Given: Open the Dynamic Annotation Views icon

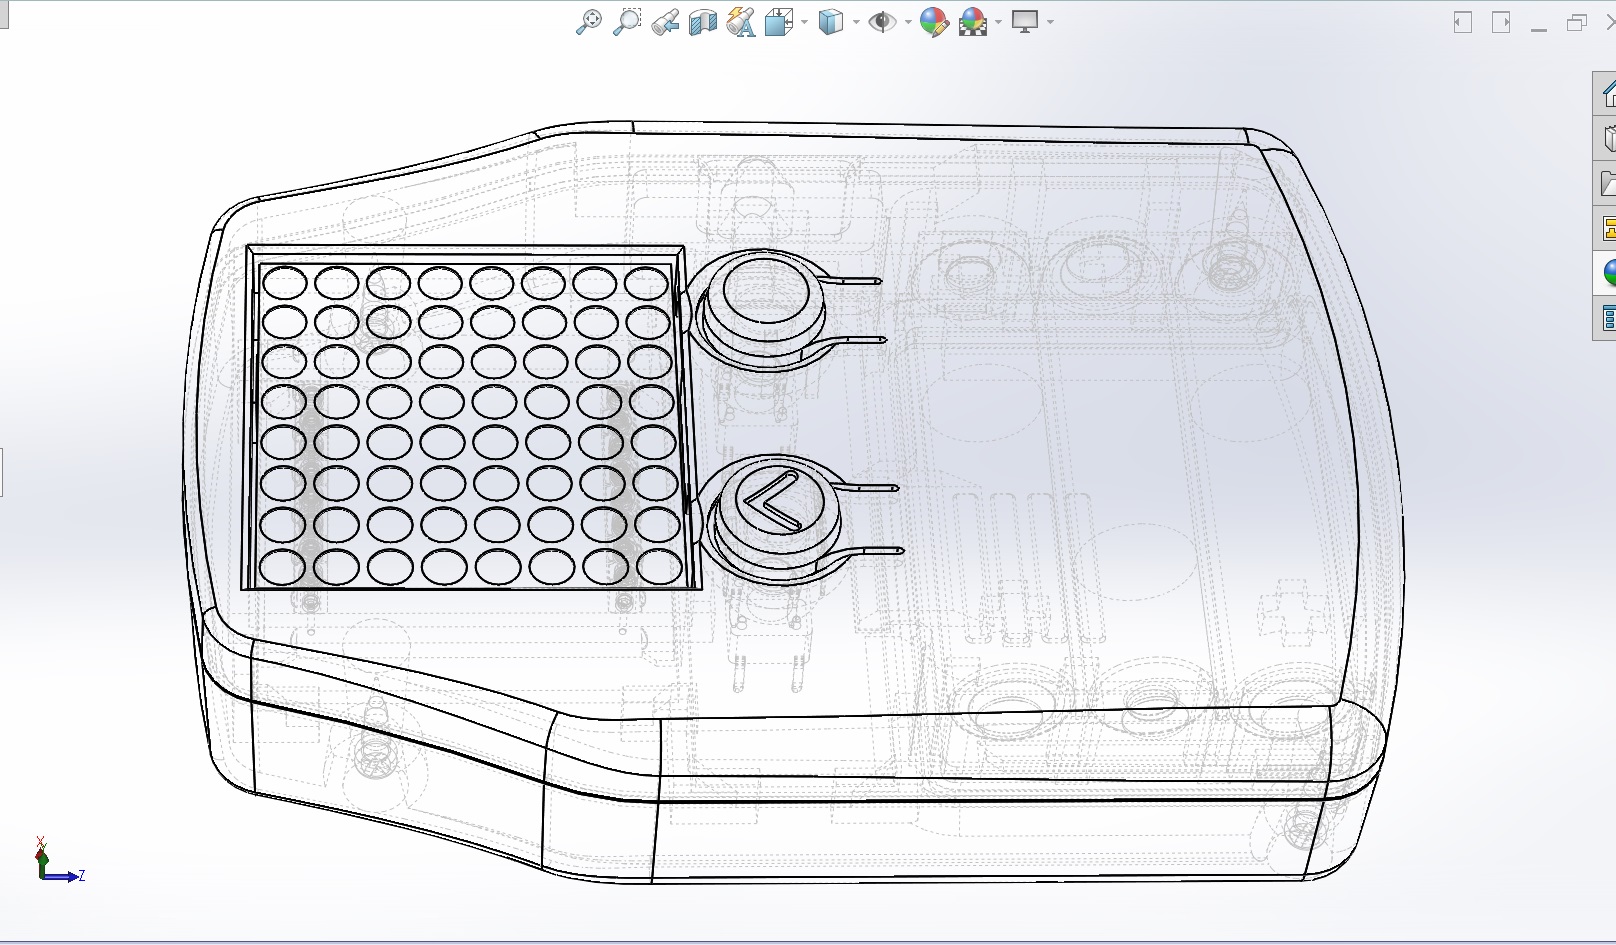Looking at the screenshot, I should 741,22.
